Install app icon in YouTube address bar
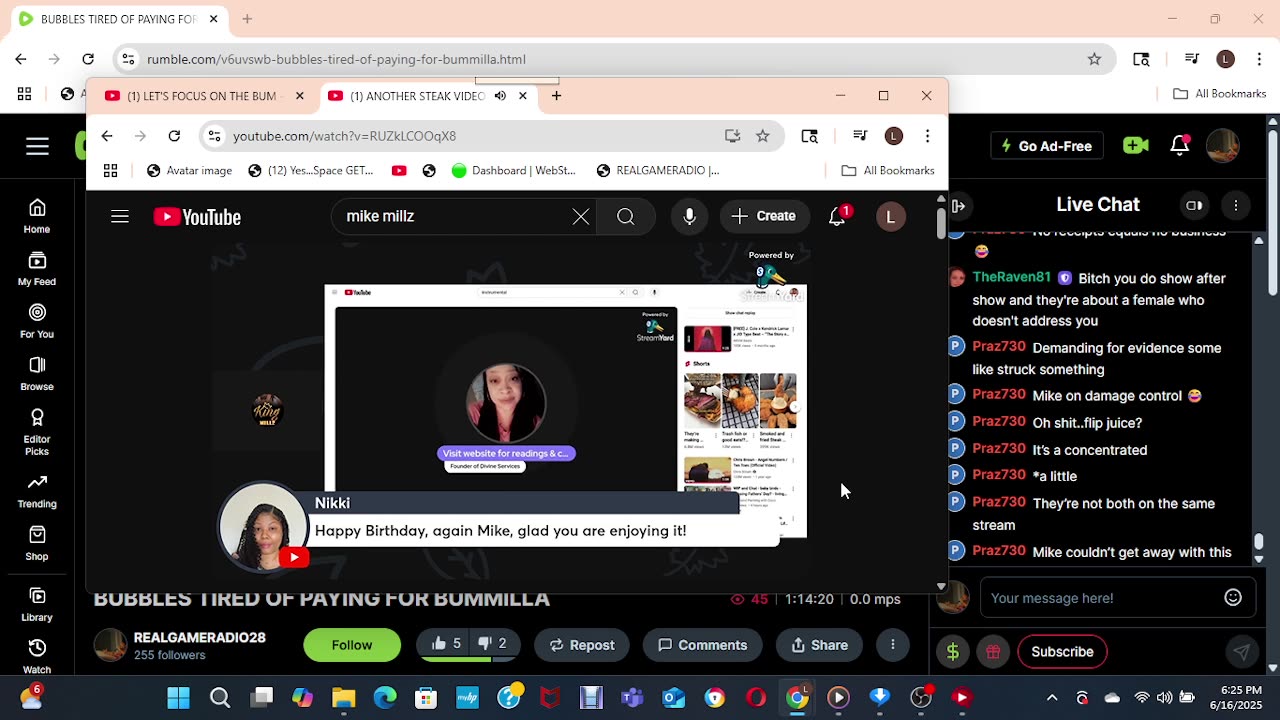The width and height of the screenshot is (1280, 720). point(732,136)
